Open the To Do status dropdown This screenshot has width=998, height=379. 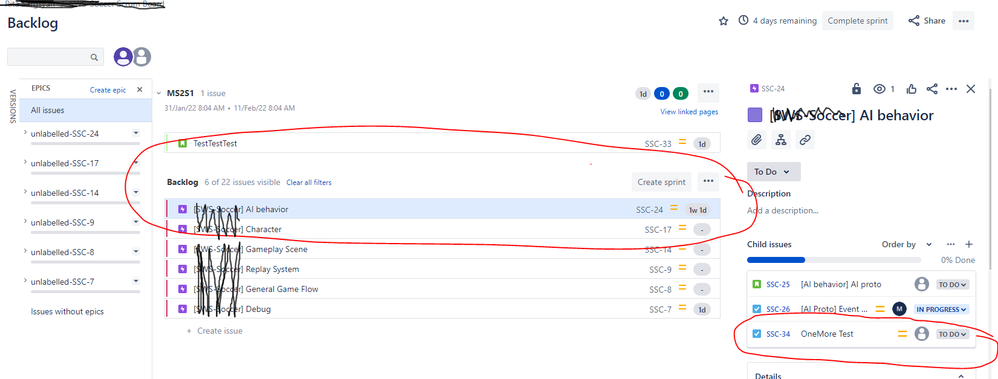pos(773,171)
